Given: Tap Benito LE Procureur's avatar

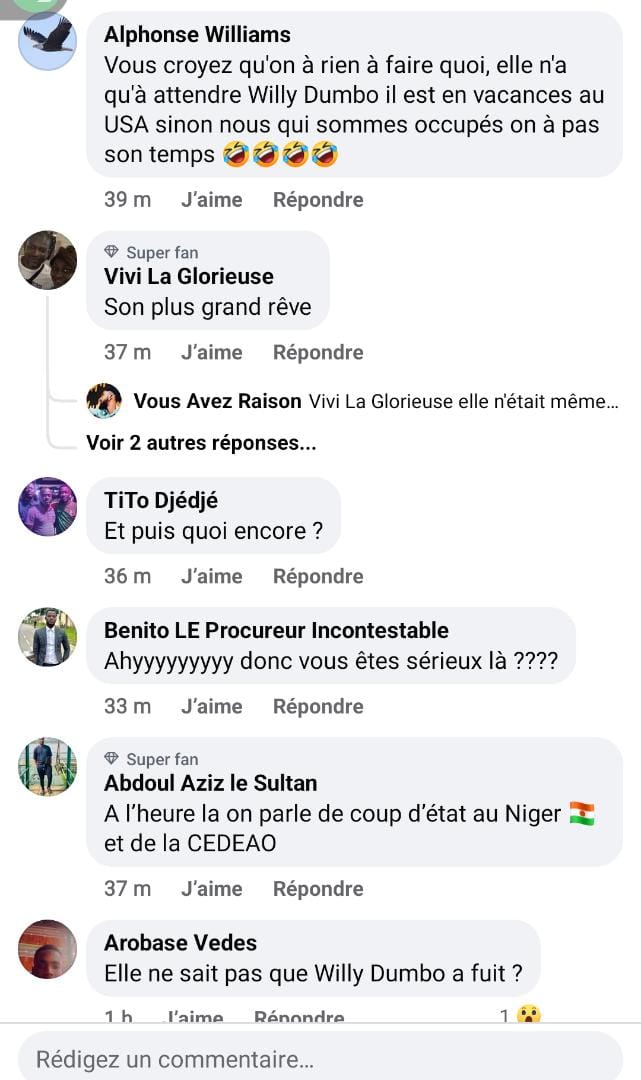Looking at the screenshot, I should click(x=47, y=637).
